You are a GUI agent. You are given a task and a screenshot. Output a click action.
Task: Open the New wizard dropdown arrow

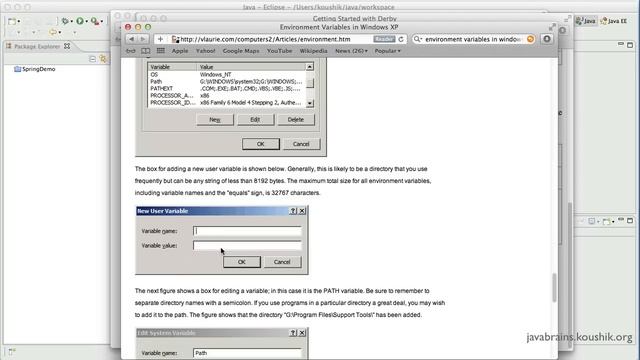[19, 21]
